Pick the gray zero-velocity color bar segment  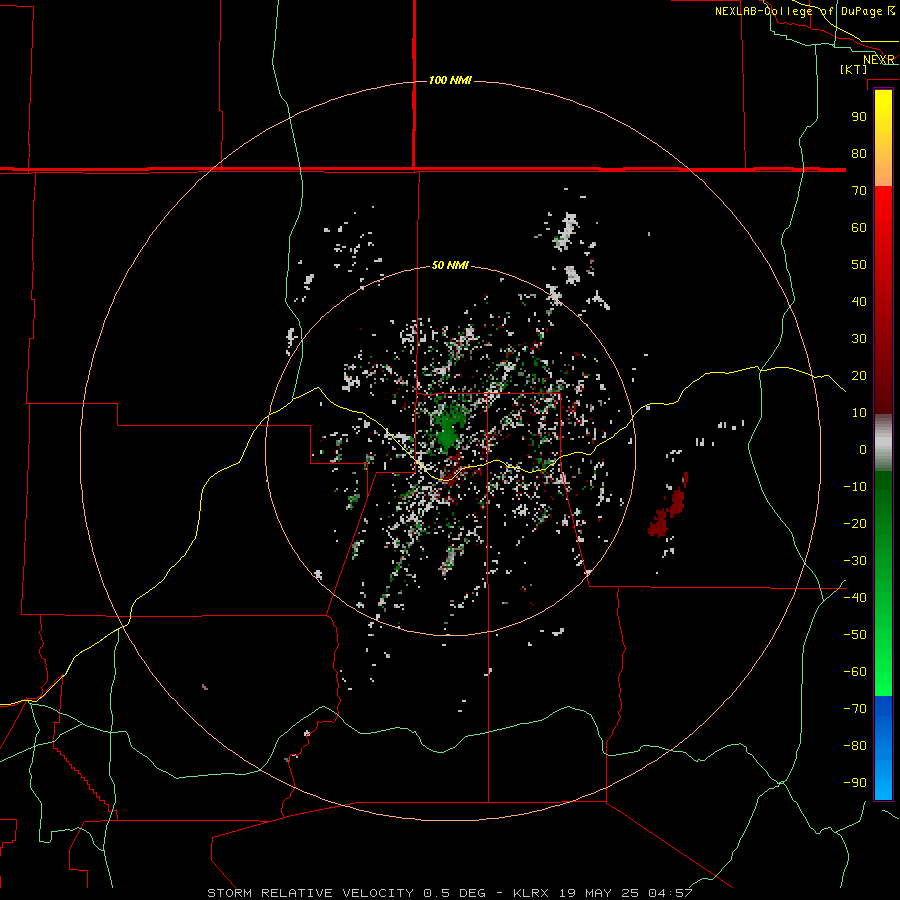(883, 443)
